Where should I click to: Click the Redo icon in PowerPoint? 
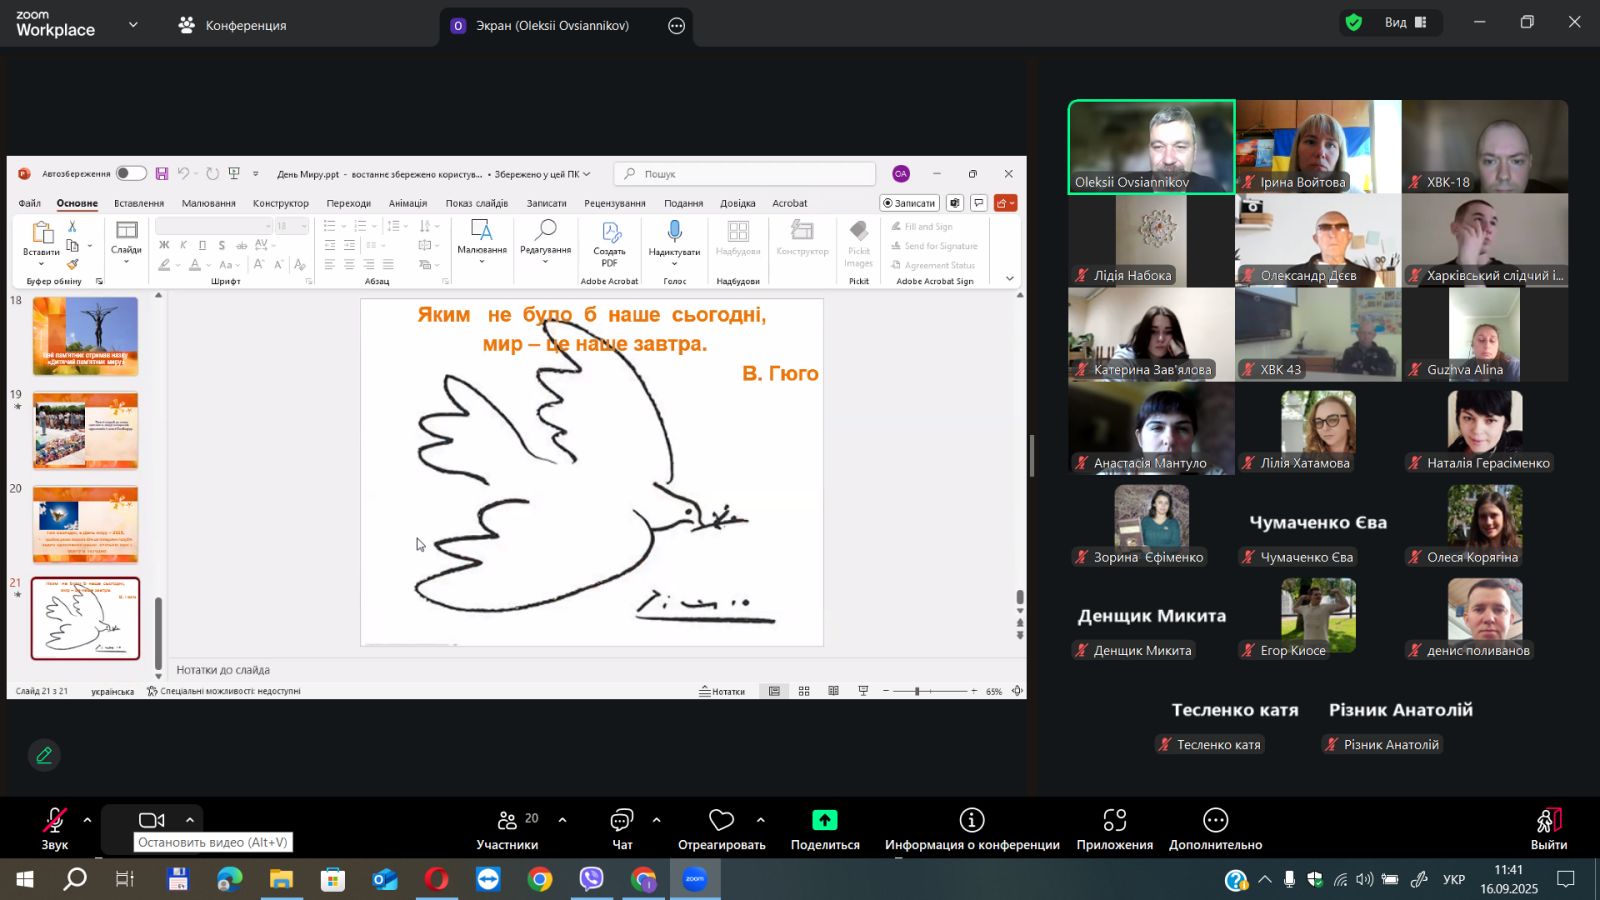[212, 174]
